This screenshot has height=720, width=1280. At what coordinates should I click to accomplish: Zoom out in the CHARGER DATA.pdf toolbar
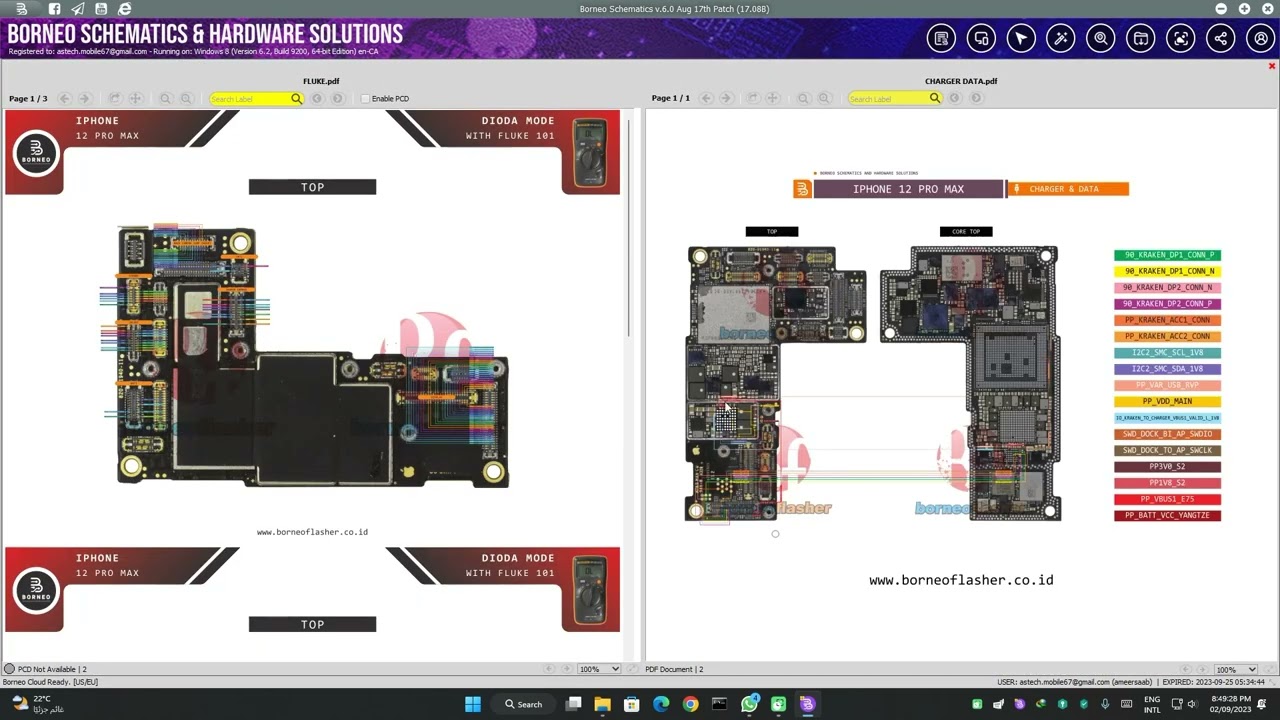(804, 98)
